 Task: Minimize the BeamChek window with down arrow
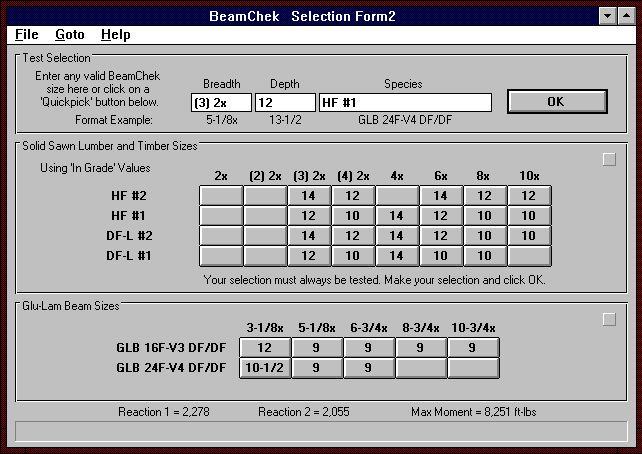(608, 16)
